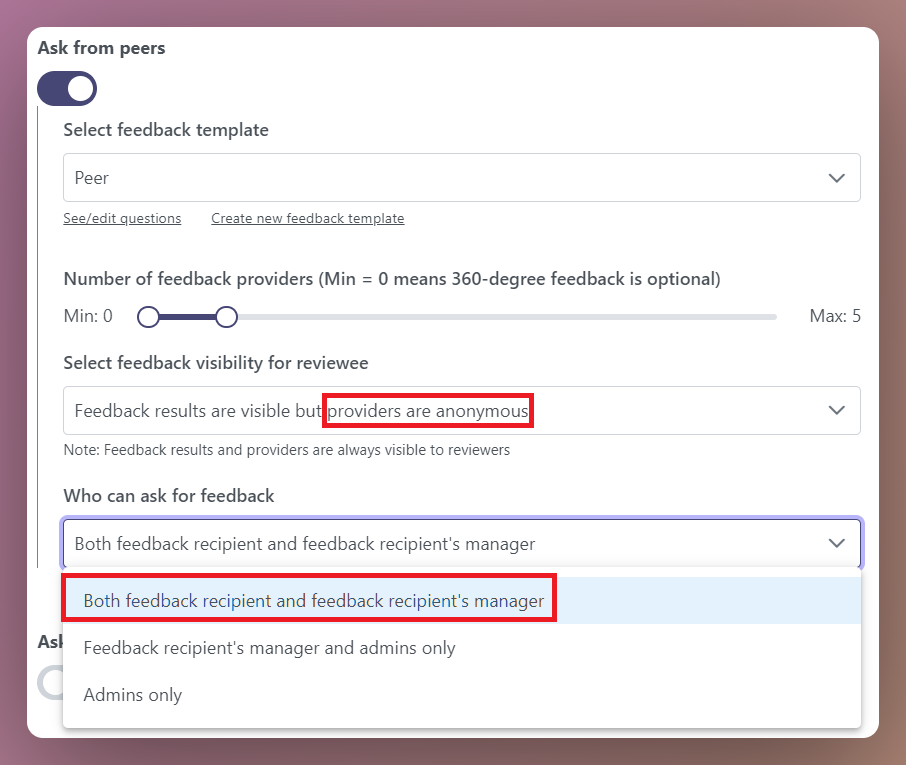
Task: Click the slider track near 'Max: 5'
Action: 750,316
